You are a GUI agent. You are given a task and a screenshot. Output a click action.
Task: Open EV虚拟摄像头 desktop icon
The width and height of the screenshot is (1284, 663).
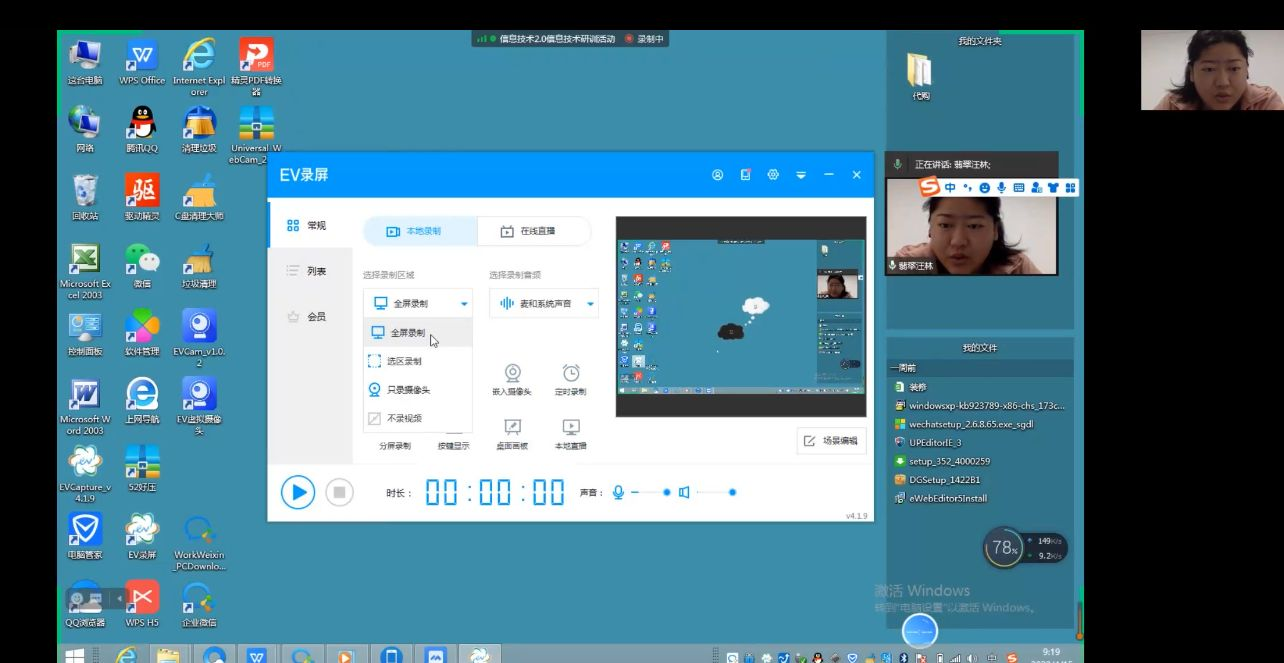click(199, 407)
